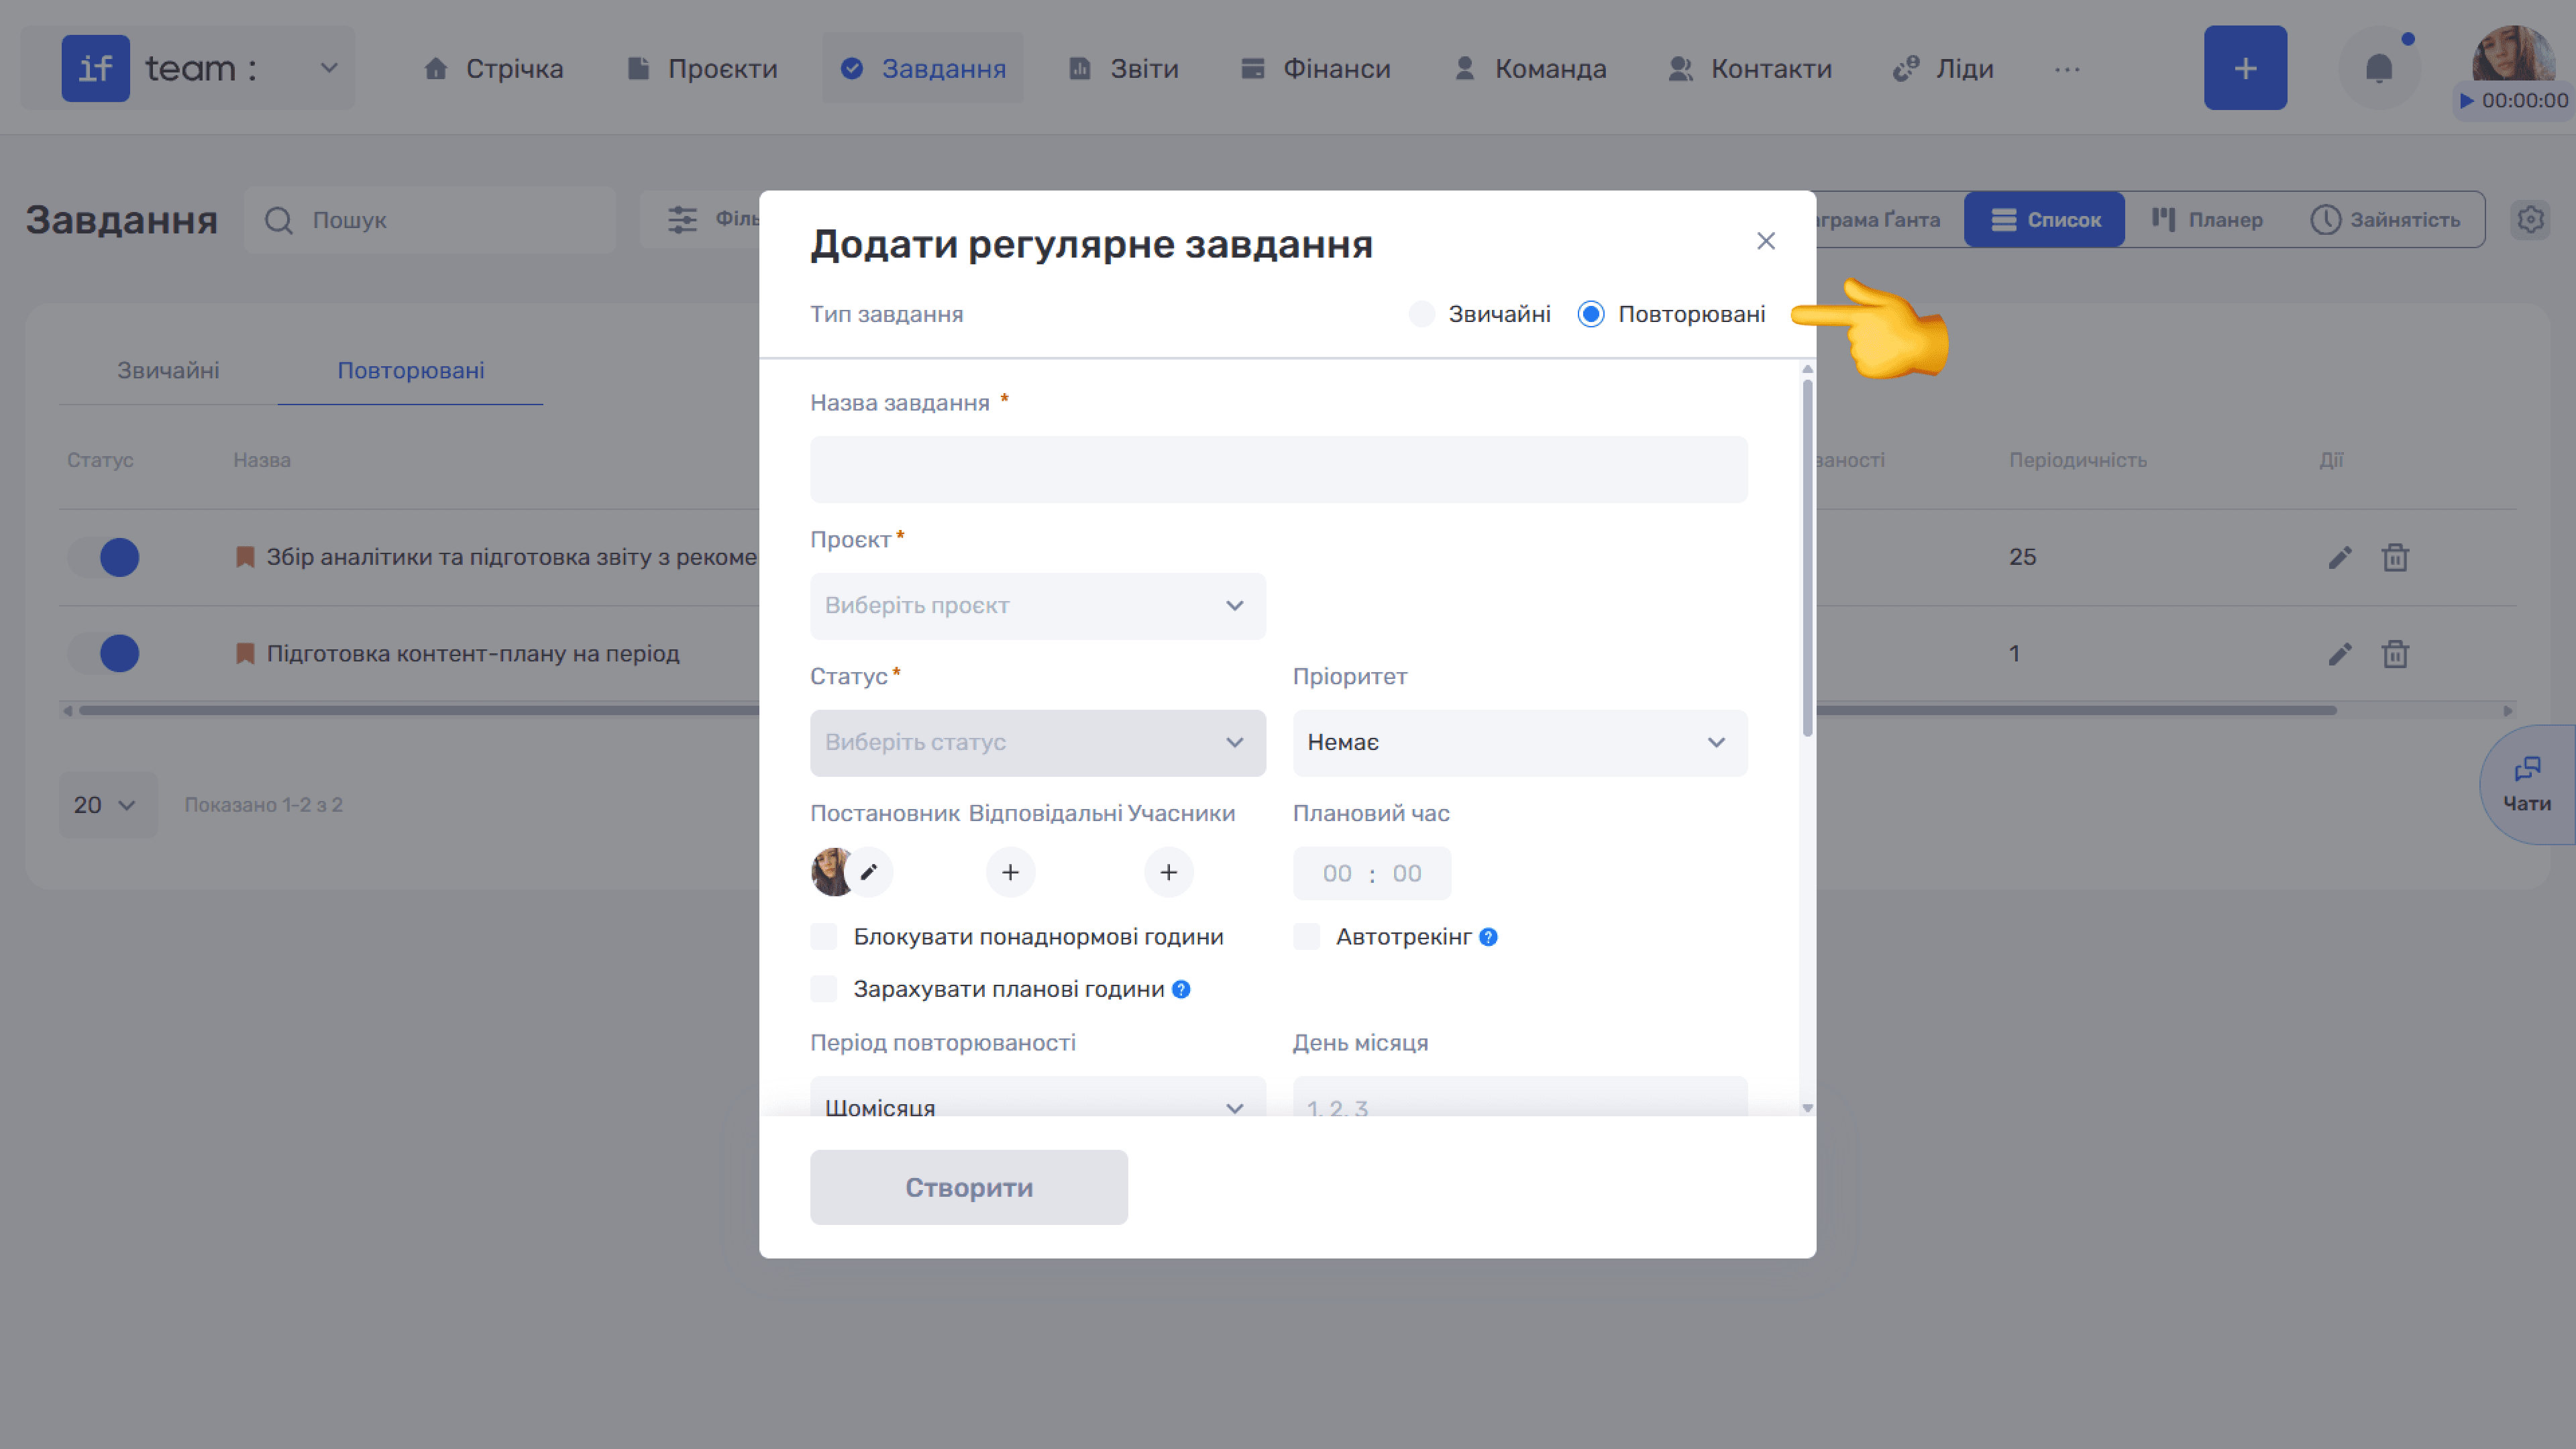Image resolution: width=2576 pixels, height=1449 pixels.
Task: Open the user profile avatar
Action: click(2513, 53)
